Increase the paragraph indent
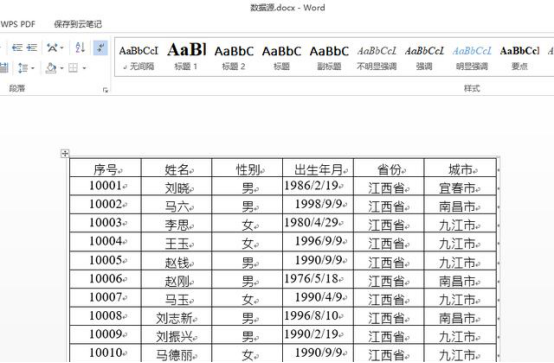Image resolution: width=554 pixels, height=363 pixels. (x=32, y=47)
